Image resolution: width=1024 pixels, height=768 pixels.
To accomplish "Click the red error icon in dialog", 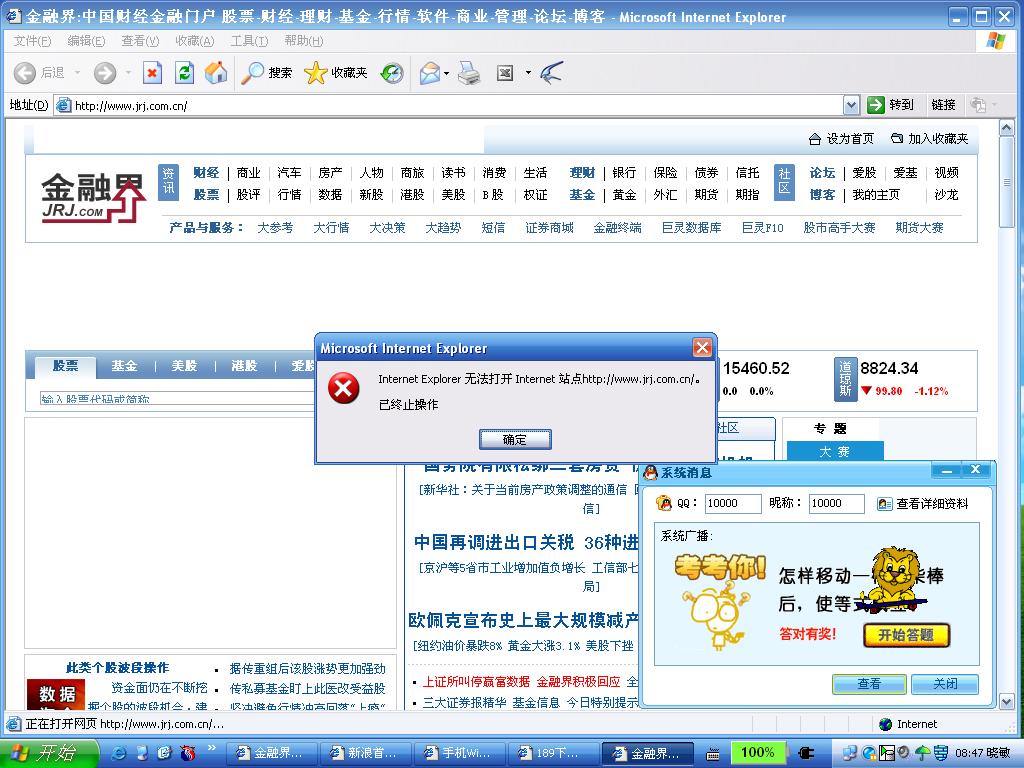I will (344, 388).
